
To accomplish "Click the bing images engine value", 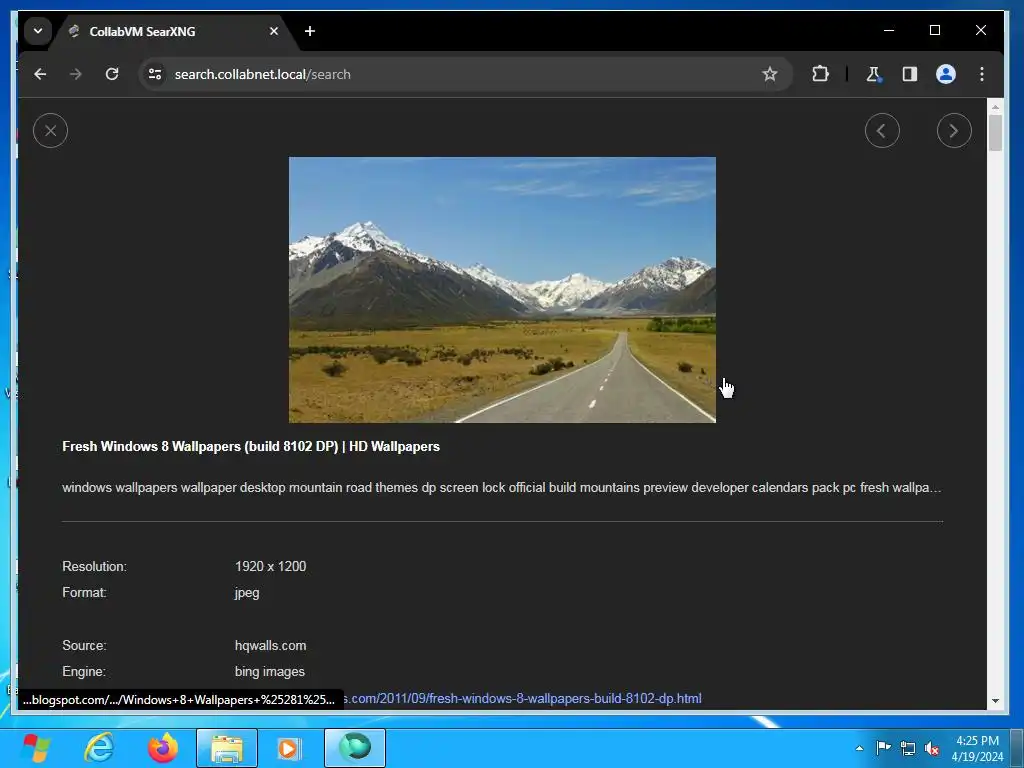I will pyautogui.click(x=270, y=671).
